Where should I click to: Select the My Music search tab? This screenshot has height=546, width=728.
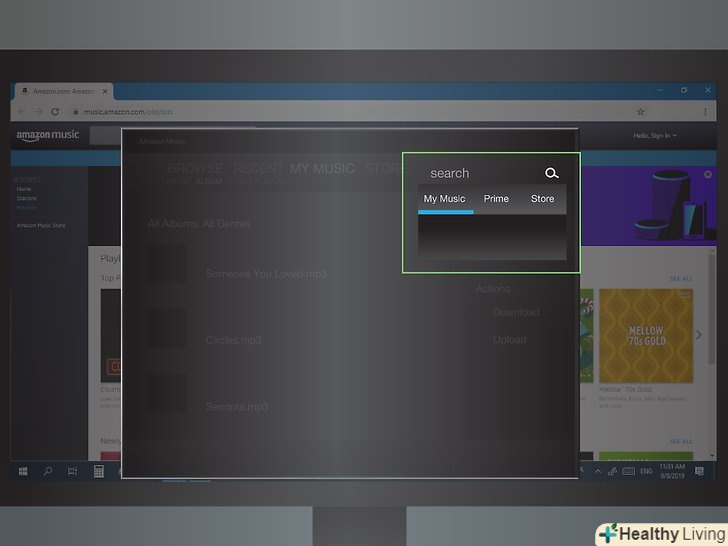coord(444,199)
